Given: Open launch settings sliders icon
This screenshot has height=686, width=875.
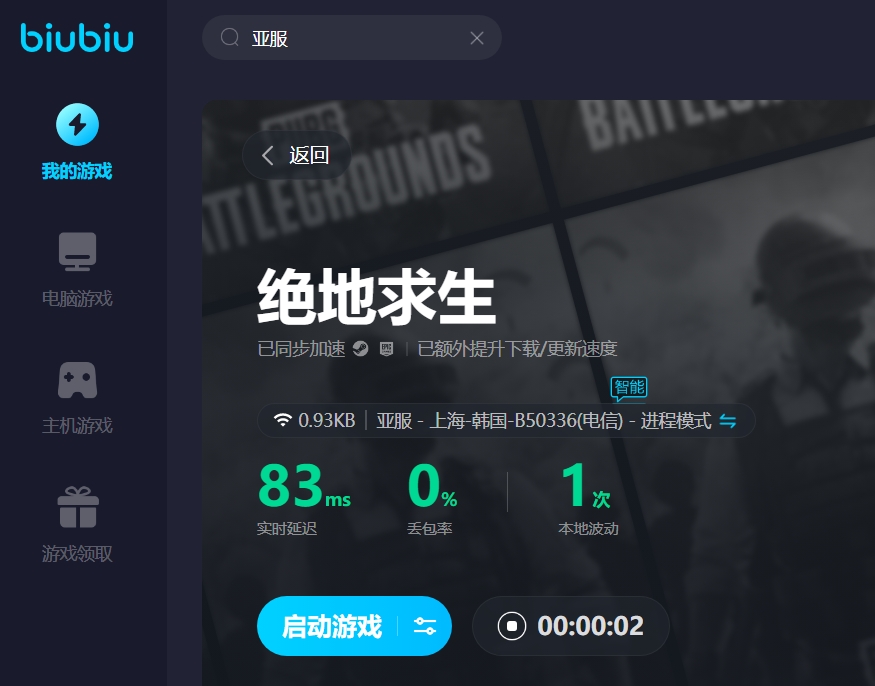Looking at the screenshot, I should click(x=425, y=626).
